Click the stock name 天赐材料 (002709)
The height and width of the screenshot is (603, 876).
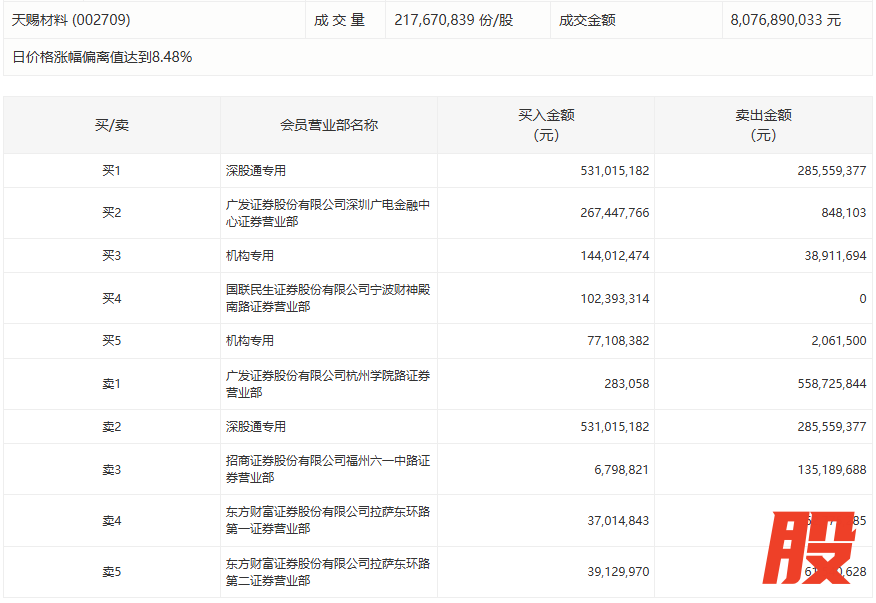[71, 20]
